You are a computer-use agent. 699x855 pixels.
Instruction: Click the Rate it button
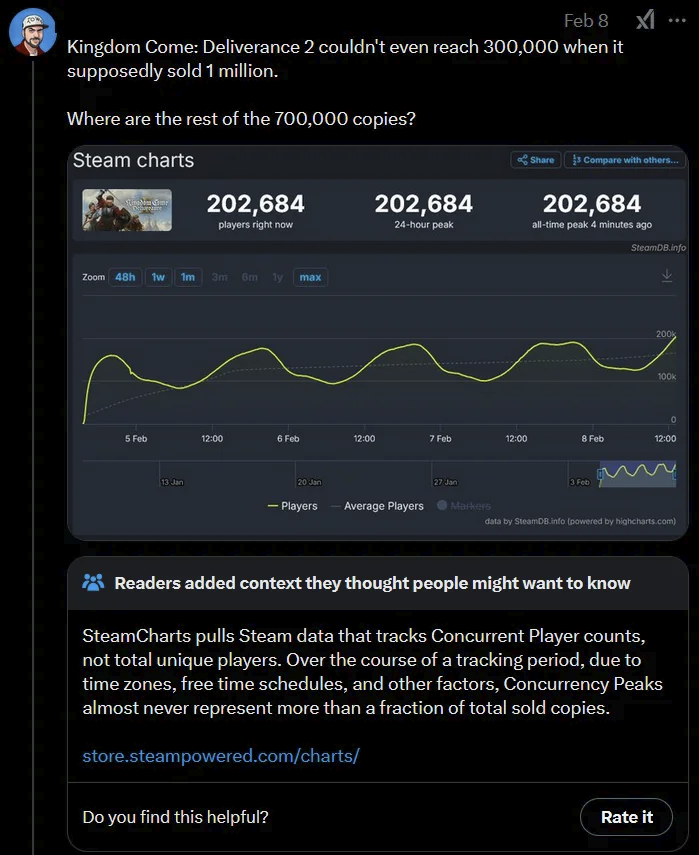point(626,817)
